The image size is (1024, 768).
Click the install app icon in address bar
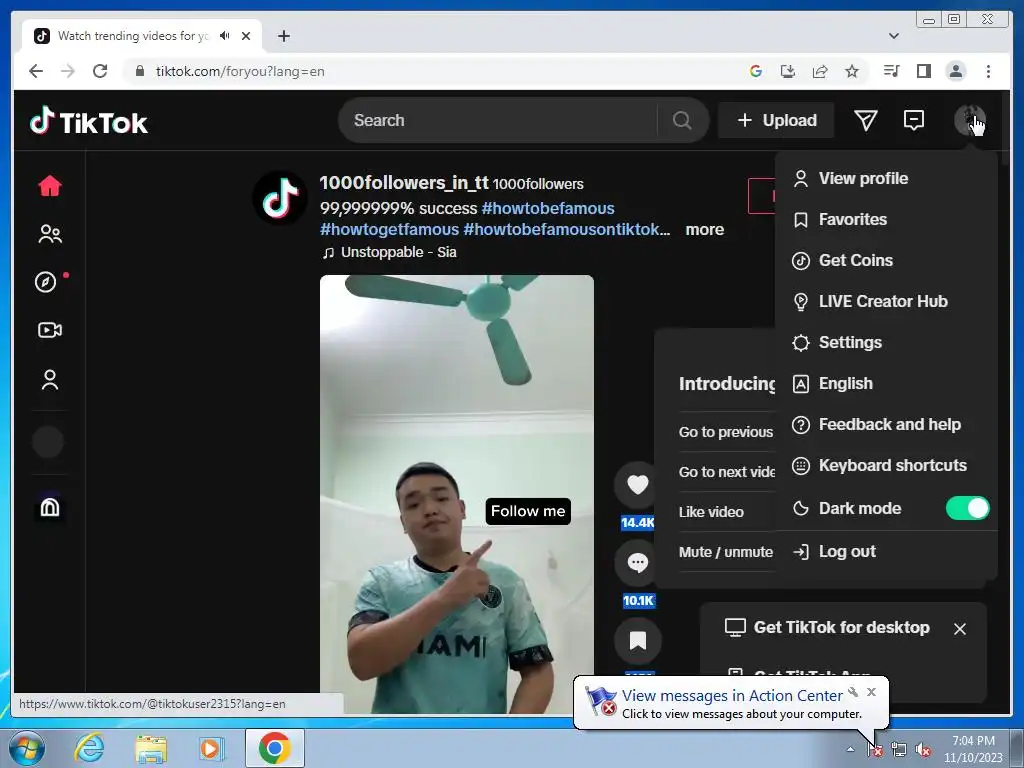tap(788, 71)
